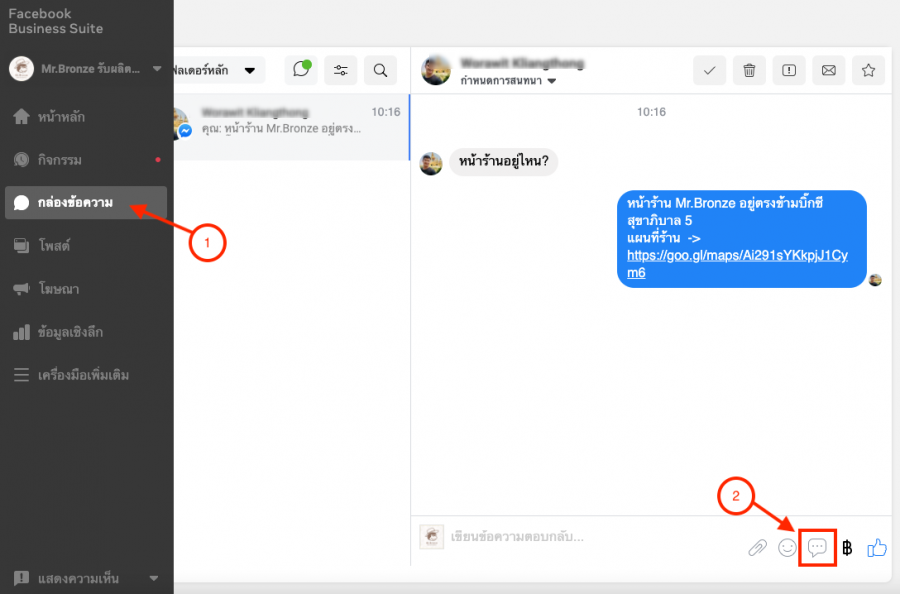Move conversation to trash

tap(749, 70)
